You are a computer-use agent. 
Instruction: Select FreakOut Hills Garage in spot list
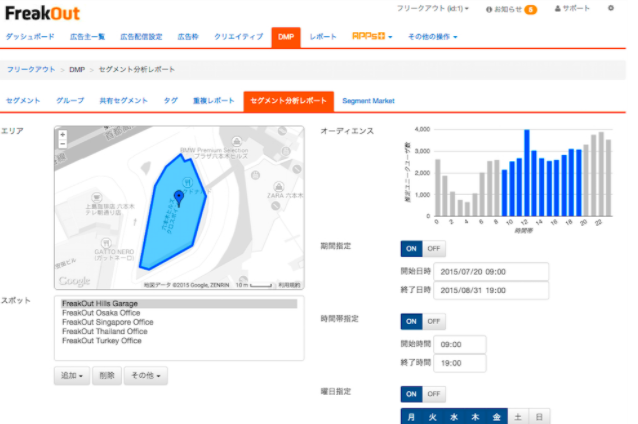179,304
